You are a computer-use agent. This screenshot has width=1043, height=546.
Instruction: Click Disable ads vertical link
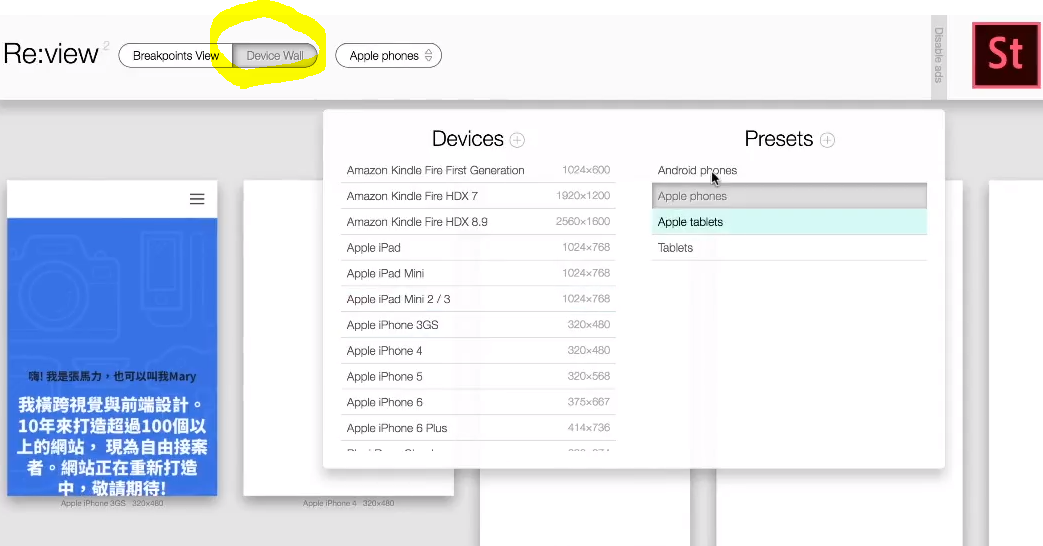point(939,55)
